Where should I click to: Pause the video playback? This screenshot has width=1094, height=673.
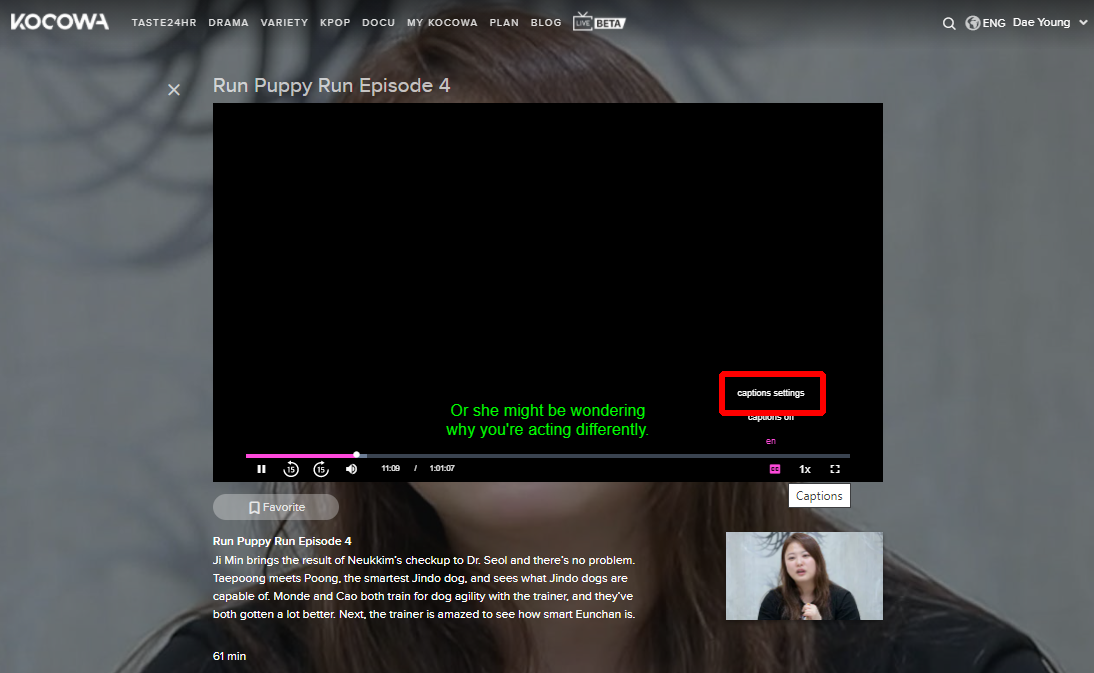pyautogui.click(x=261, y=469)
